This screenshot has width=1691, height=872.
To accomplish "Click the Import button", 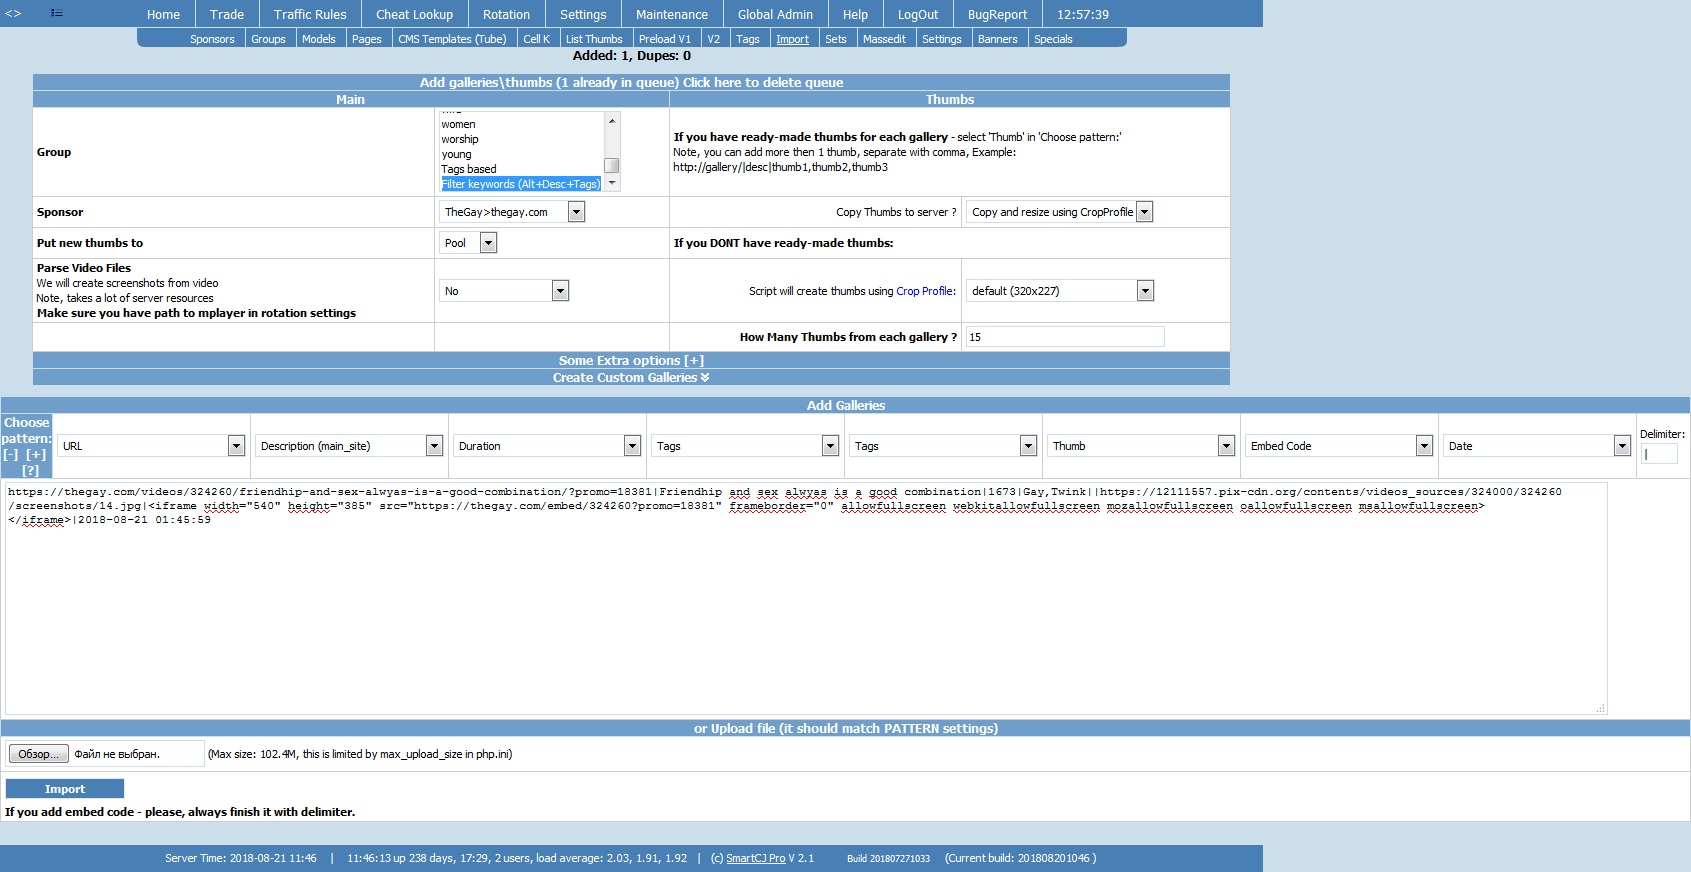I will pos(65,789).
